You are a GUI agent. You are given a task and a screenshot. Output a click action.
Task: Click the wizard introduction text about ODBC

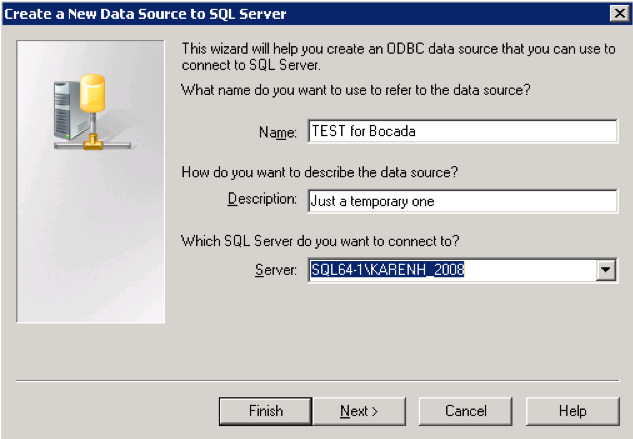(397, 57)
